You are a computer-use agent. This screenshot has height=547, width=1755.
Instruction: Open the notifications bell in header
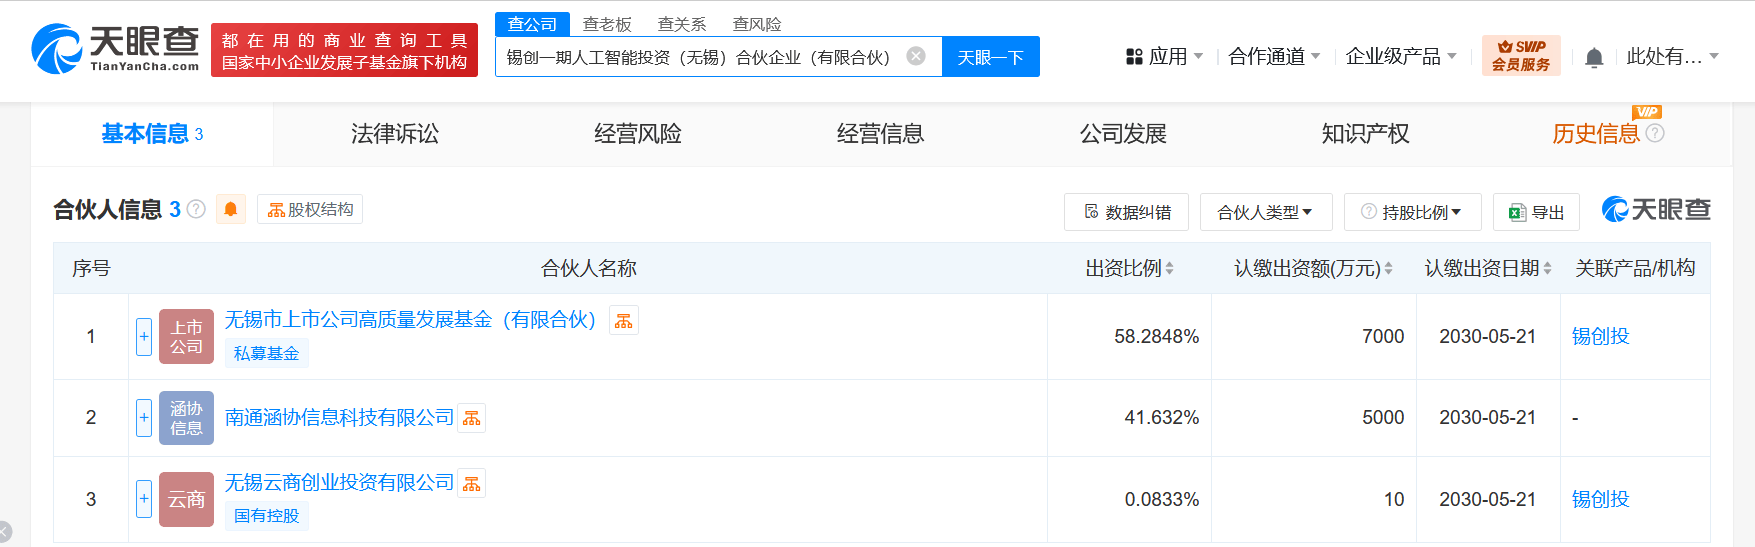[1594, 57]
